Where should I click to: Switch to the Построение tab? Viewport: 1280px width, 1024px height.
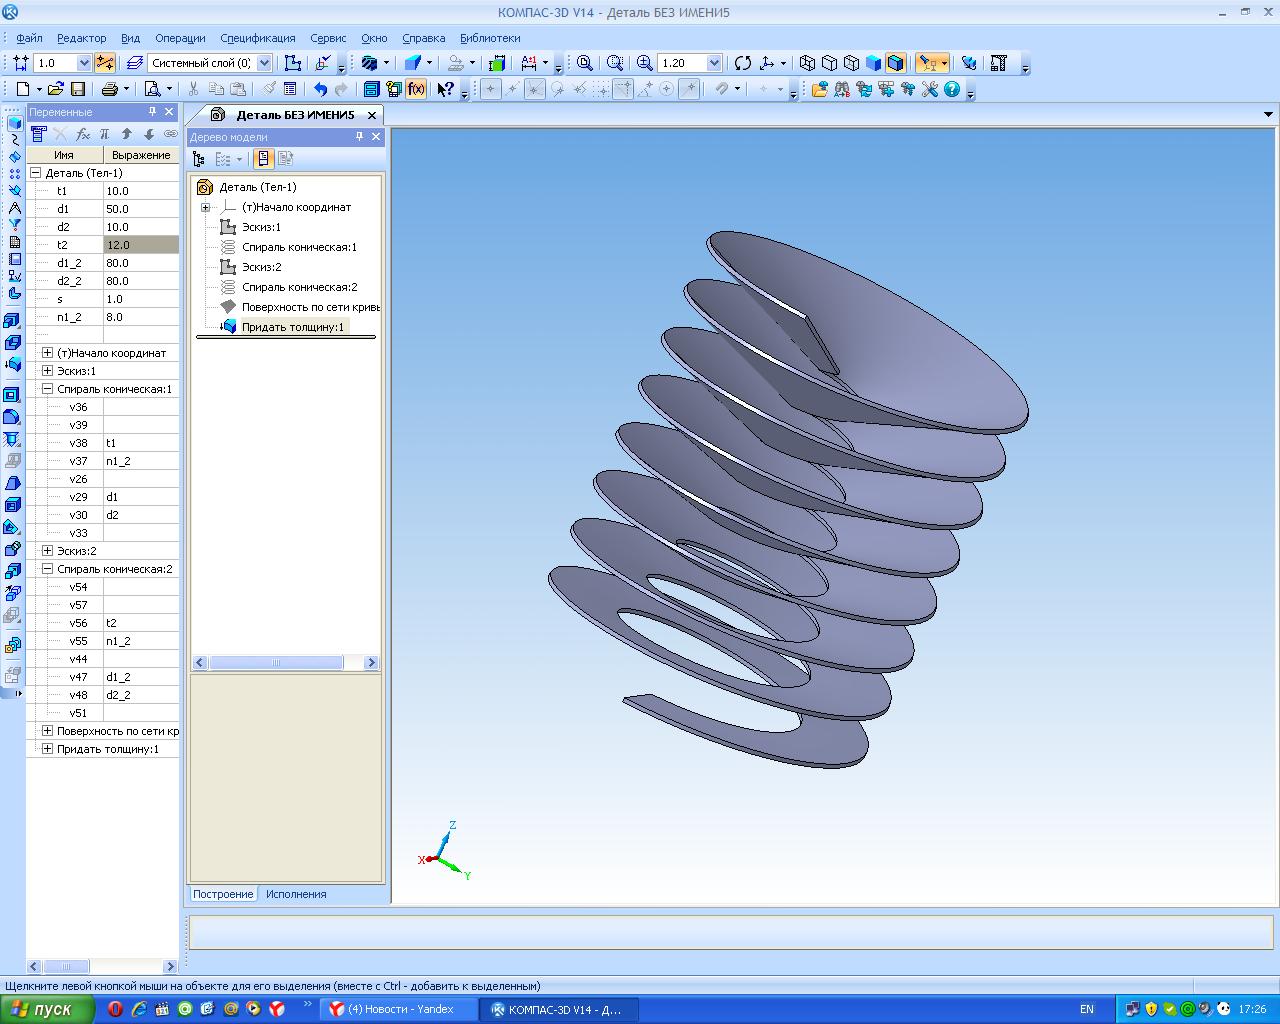coord(223,894)
